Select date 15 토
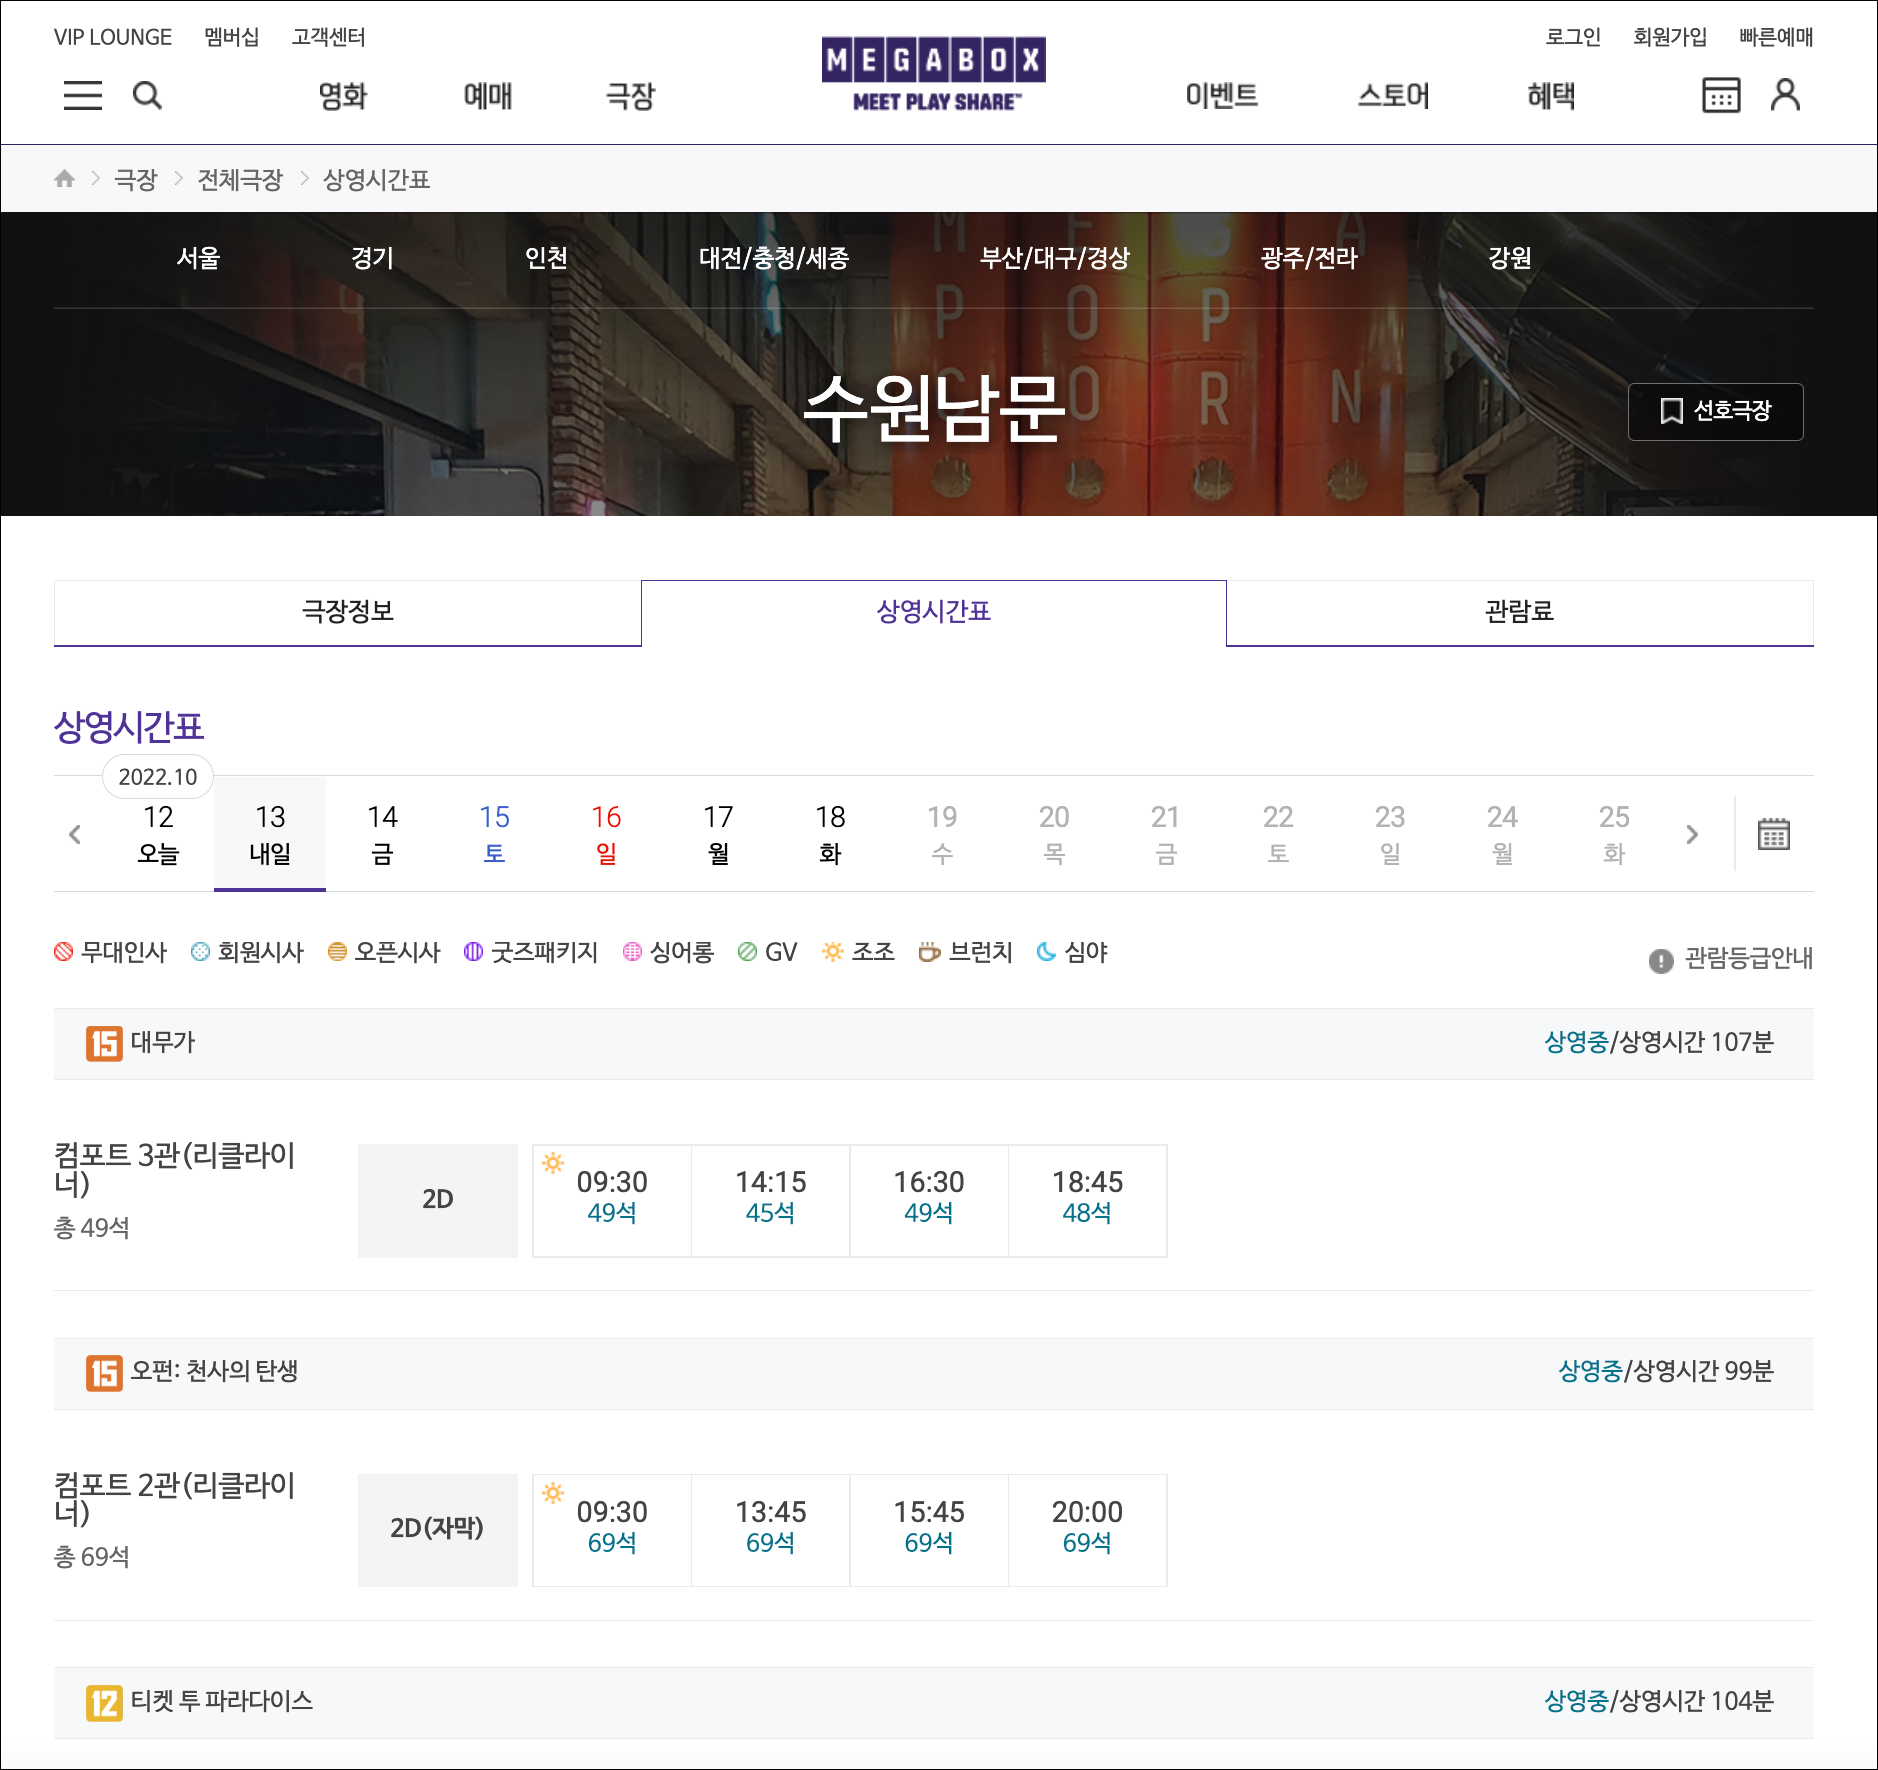Image resolution: width=1878 pixels, height=1770 pixels. pyautogui.click(x=494, y=834)
